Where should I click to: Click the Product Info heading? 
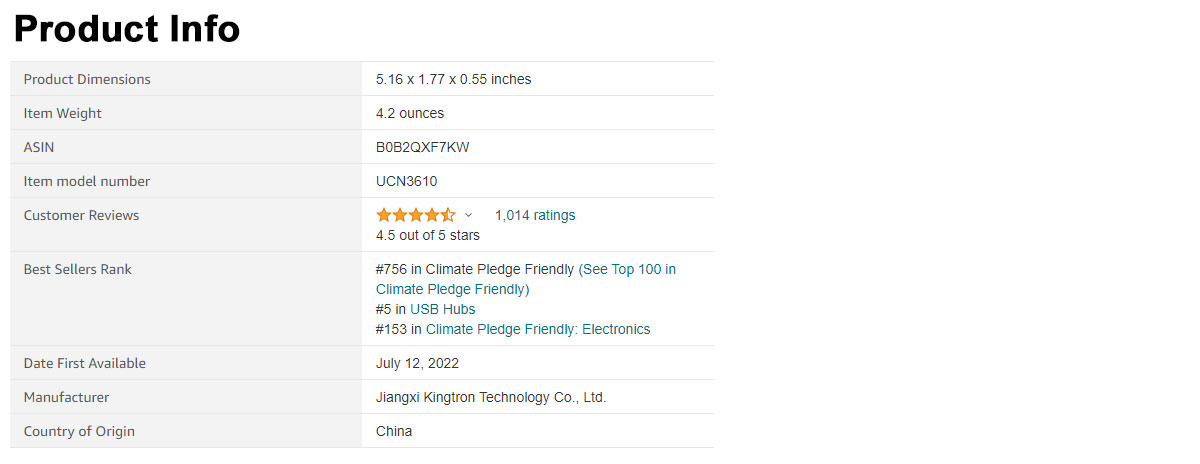tap(127, 28)
